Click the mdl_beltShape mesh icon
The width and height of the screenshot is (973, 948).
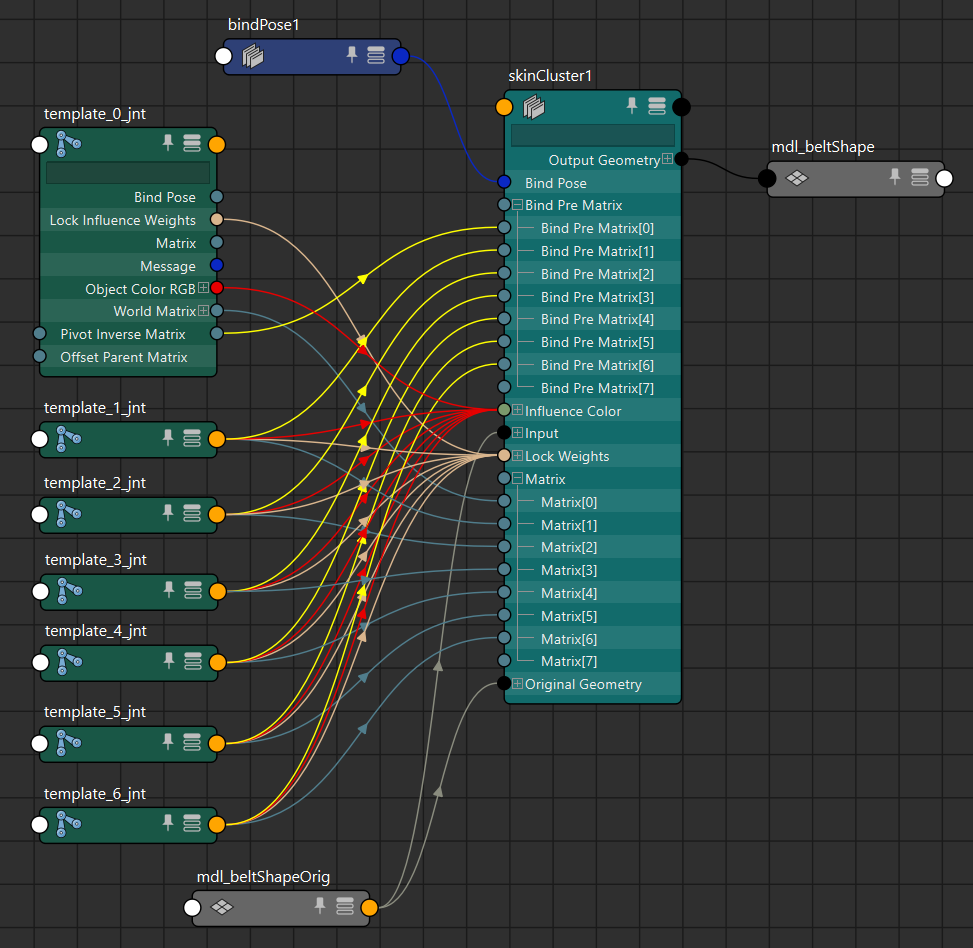pyautogui.click(x=796, y=179)
